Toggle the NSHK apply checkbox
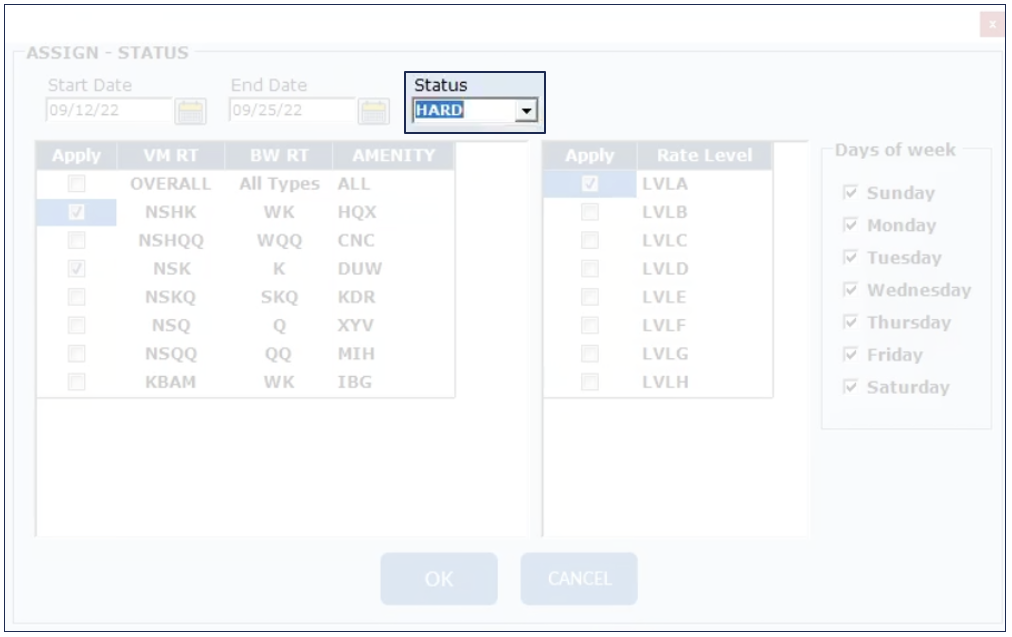This screenshot has height=637, width=1012. [77, 212]
